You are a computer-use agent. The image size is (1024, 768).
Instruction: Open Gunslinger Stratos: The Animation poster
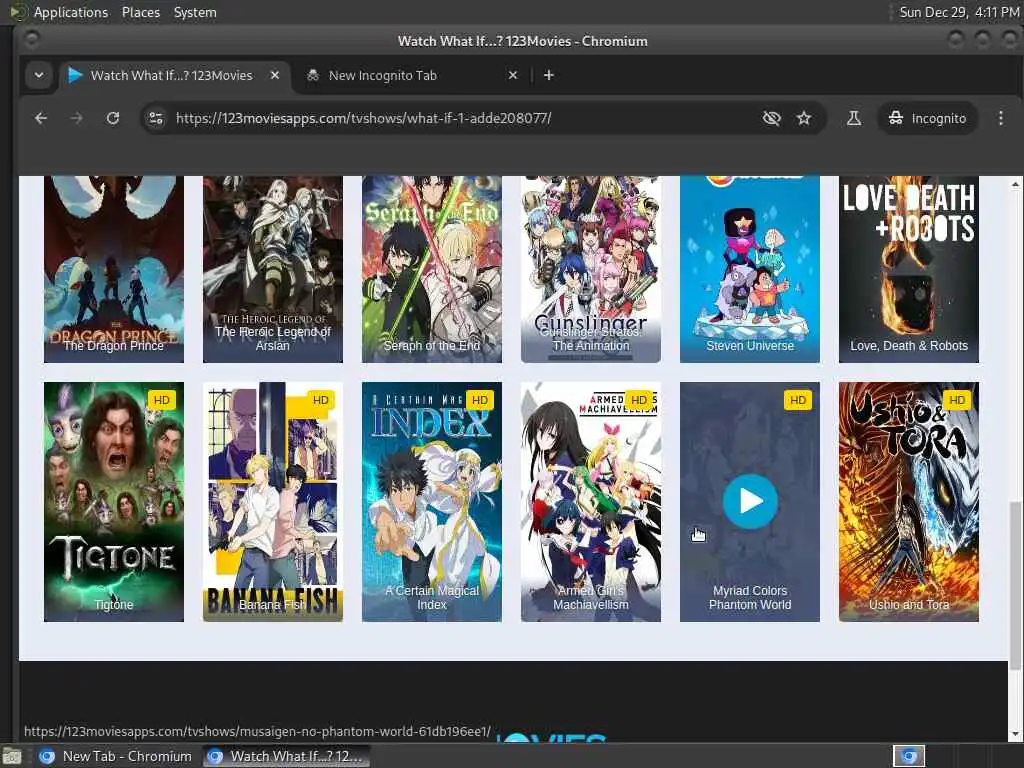[x=590, y=269]
